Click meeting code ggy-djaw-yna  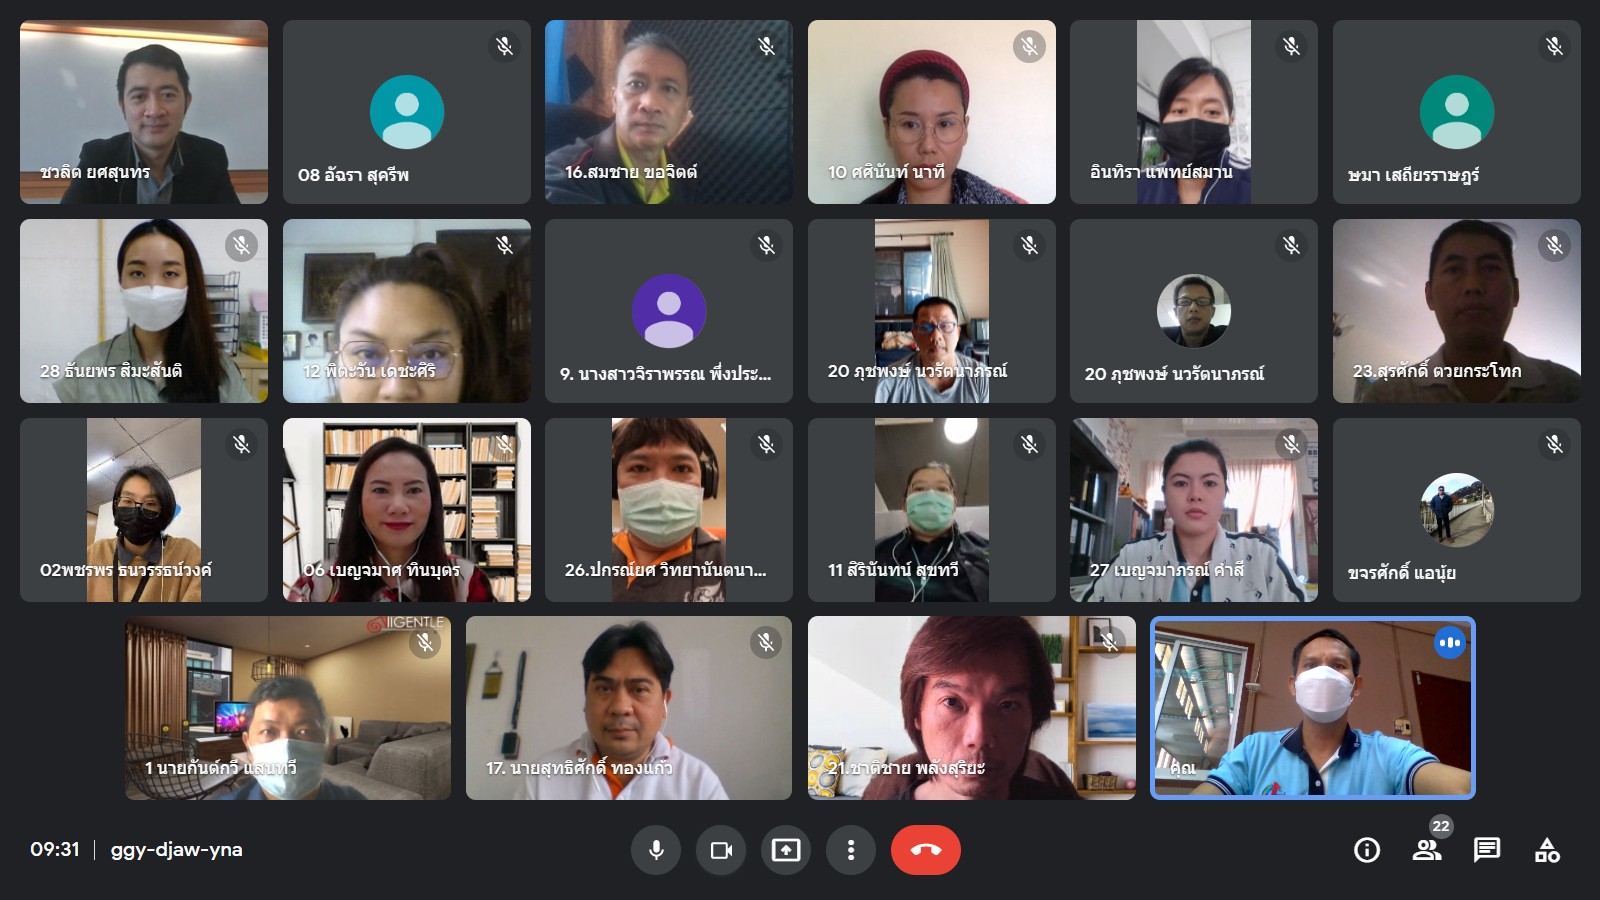point(177,850)
